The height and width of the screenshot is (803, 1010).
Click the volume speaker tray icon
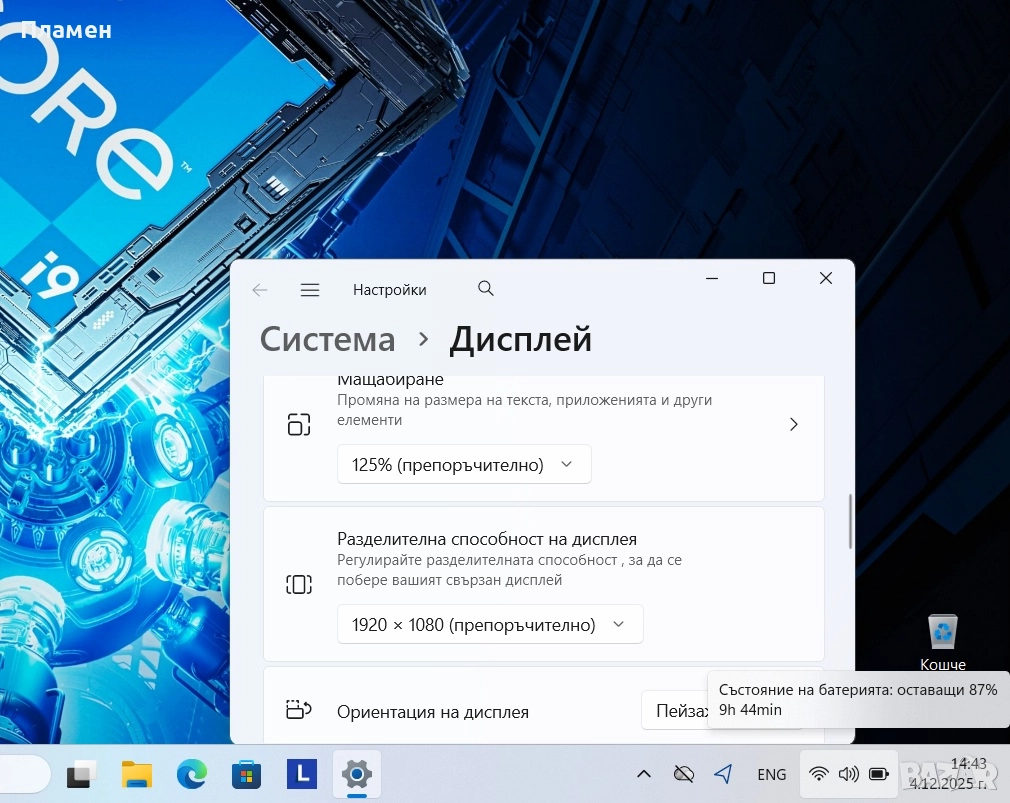(848, 774)
